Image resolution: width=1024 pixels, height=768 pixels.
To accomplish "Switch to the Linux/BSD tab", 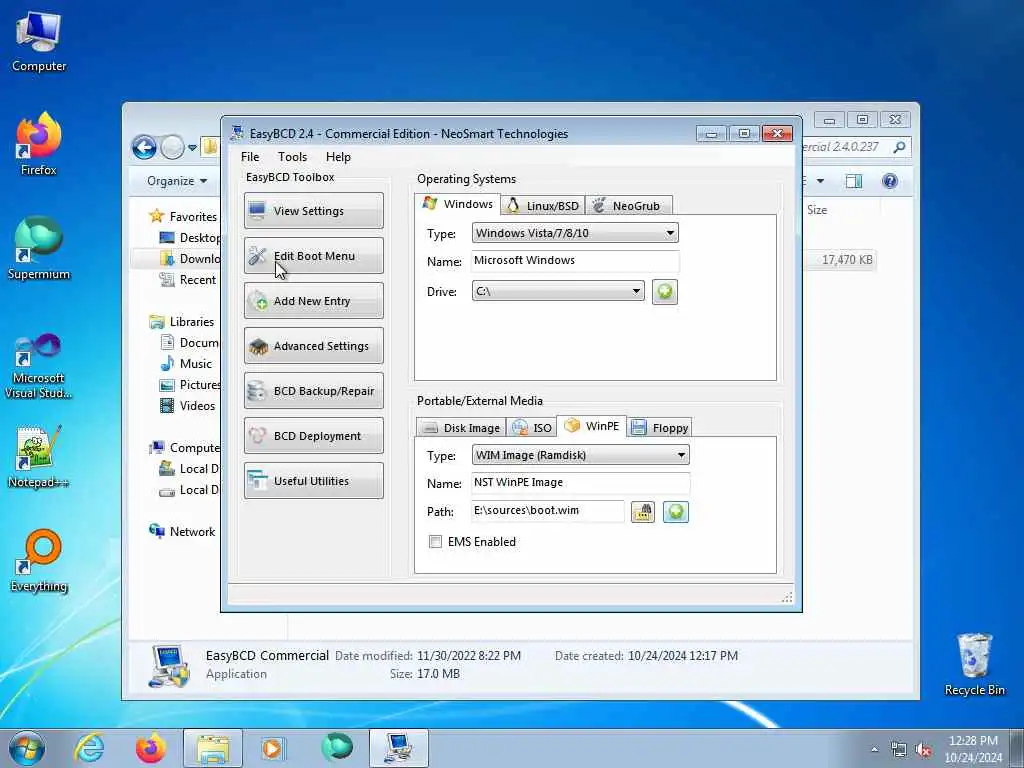I will click(x=543, y=206).
